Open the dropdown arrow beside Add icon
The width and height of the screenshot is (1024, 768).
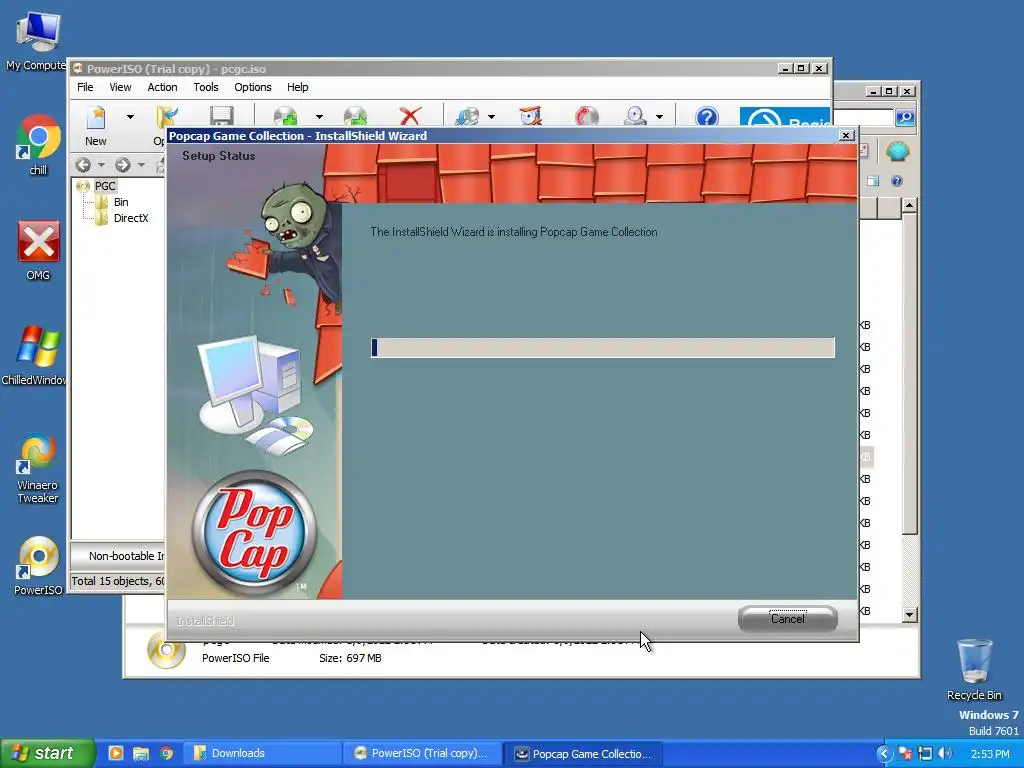click(x=319, y=117)
